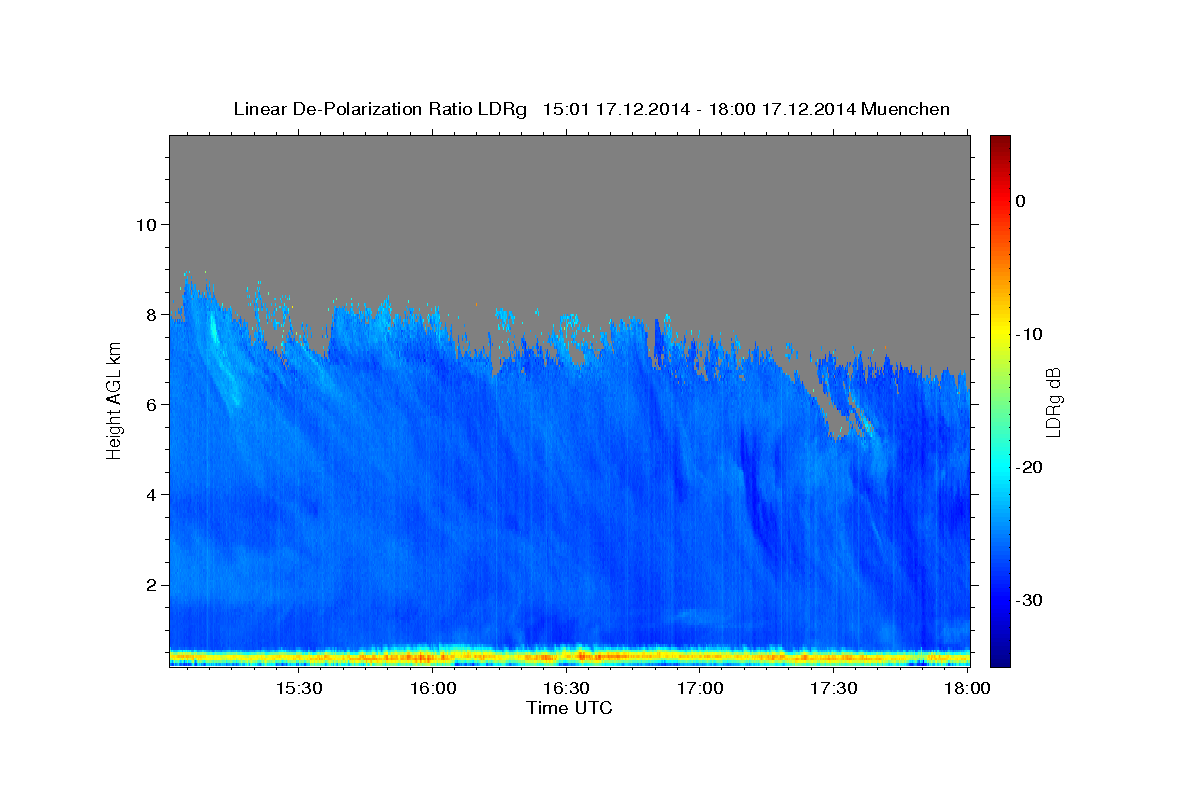
Task: Click the "16:30" time tick label
Action: coord(566,689)
